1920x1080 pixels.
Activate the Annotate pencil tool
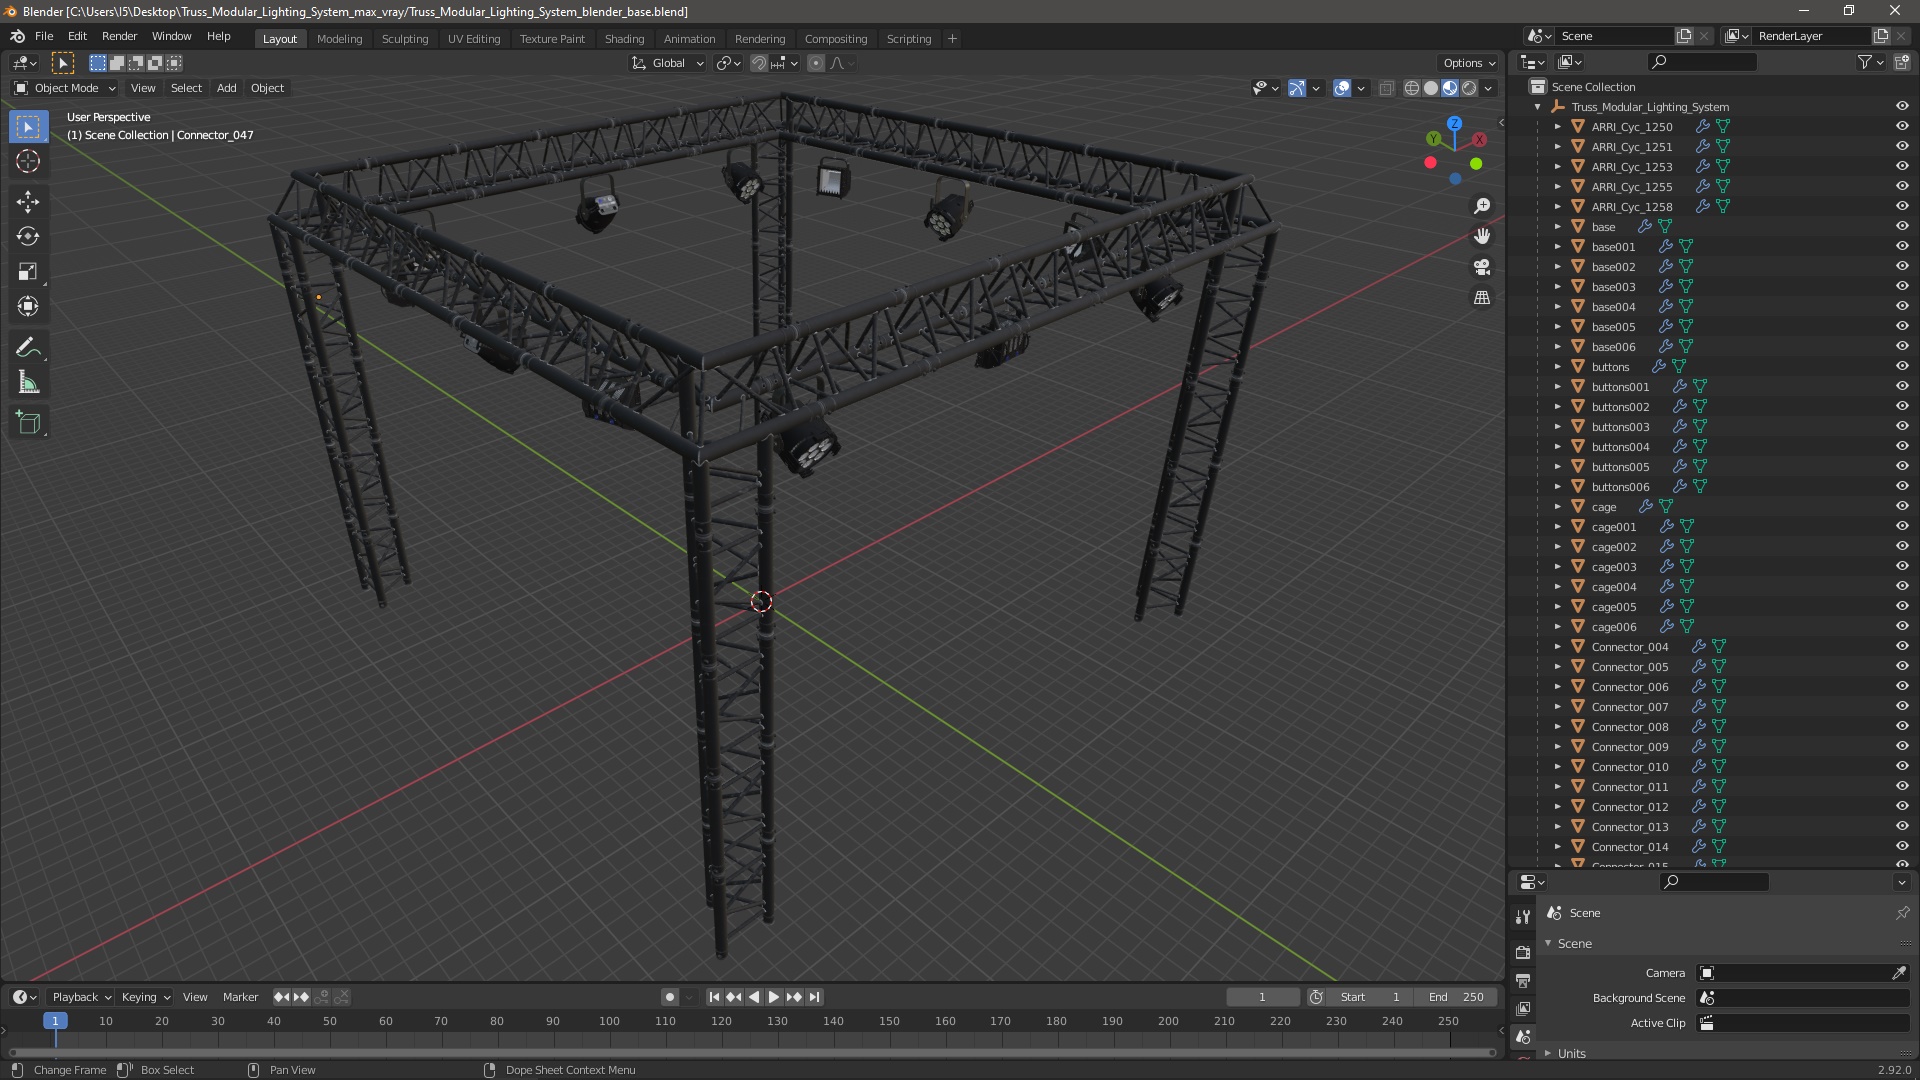coord(28,347)
